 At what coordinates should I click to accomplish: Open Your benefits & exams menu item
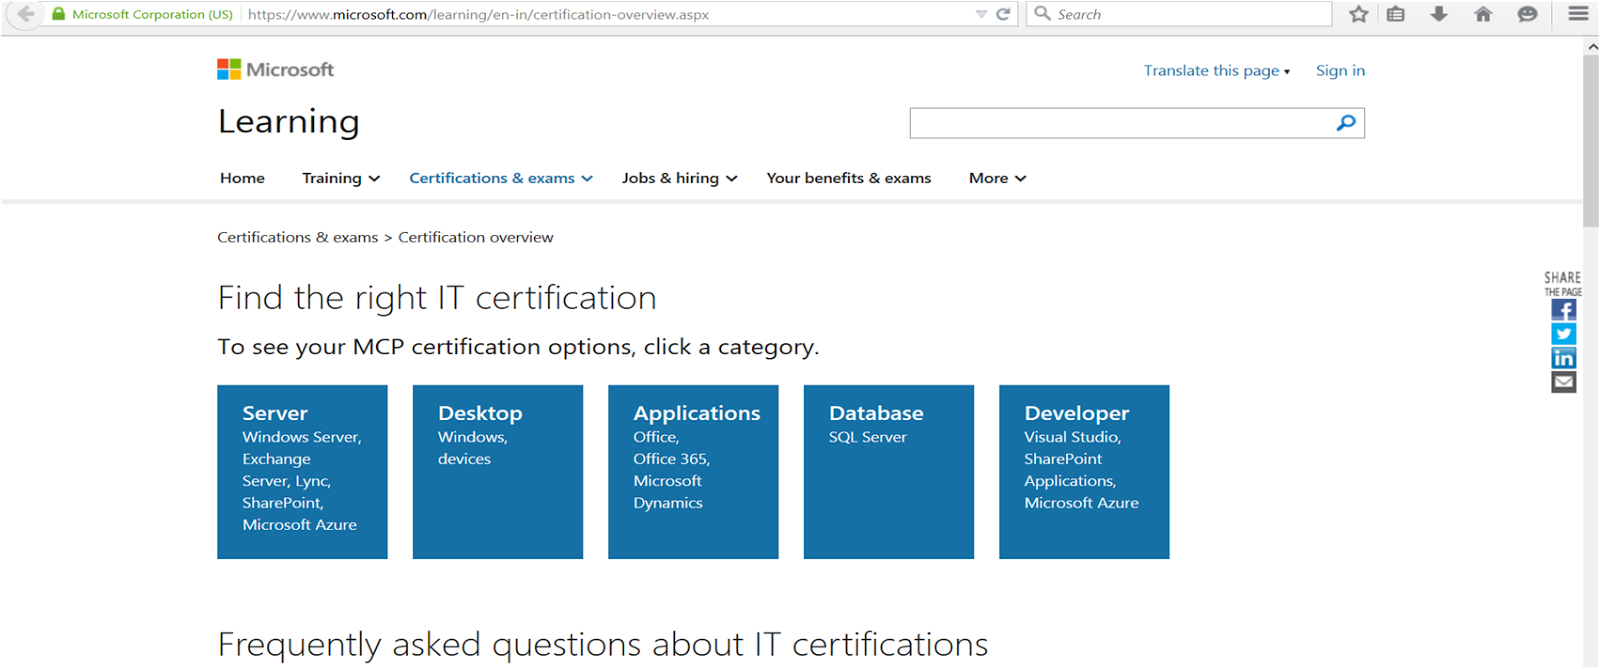(x=848, y=178)
